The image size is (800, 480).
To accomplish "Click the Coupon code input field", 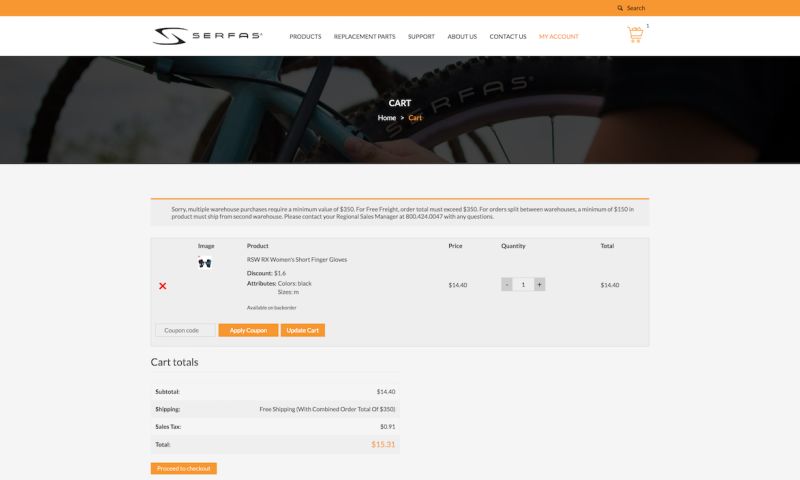I will pos(185,330).
